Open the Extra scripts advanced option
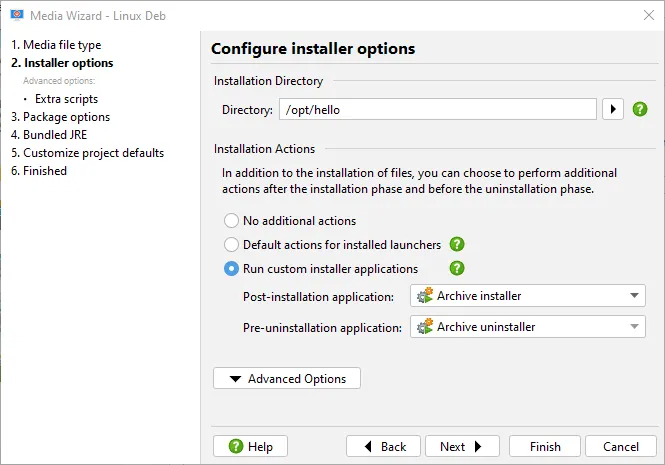The height and width of the screenshot is (465, 665). point(66,99)
